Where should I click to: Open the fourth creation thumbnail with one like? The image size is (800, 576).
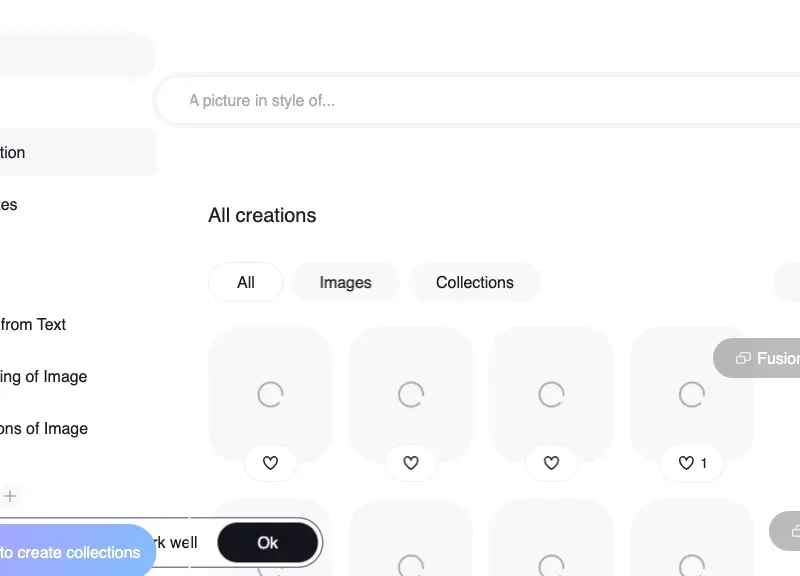point(692,393)
